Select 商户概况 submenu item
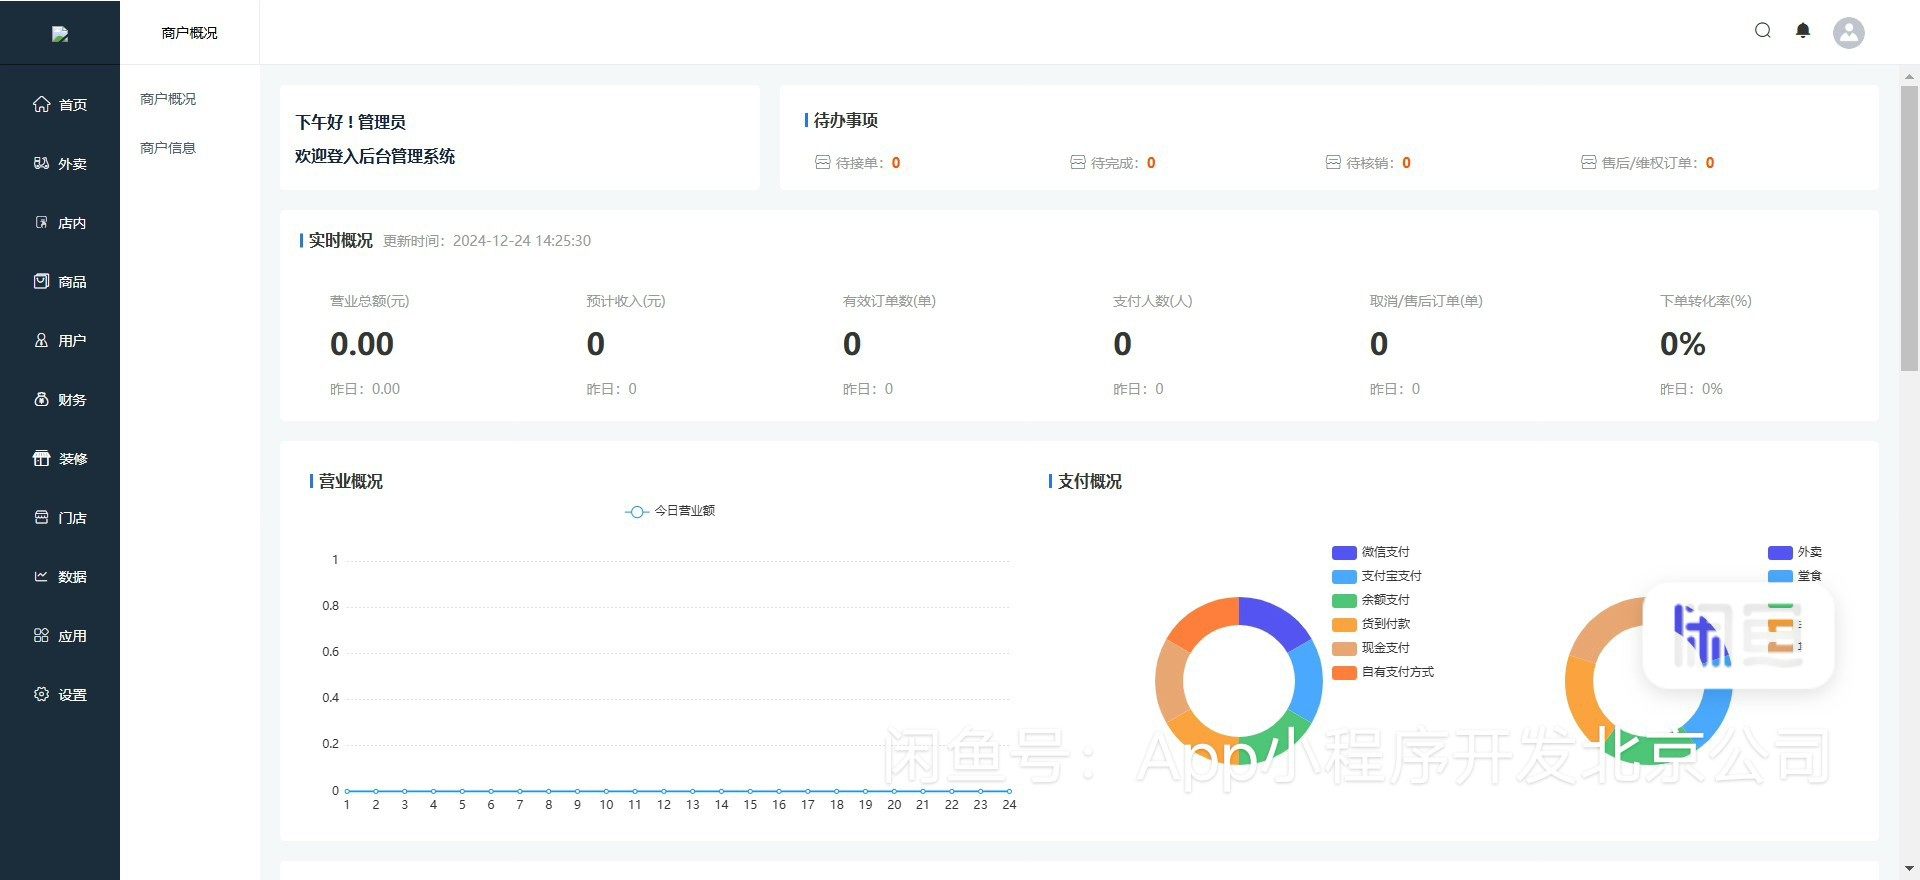This screenshot has height=880, width=1920. (168, 99)
